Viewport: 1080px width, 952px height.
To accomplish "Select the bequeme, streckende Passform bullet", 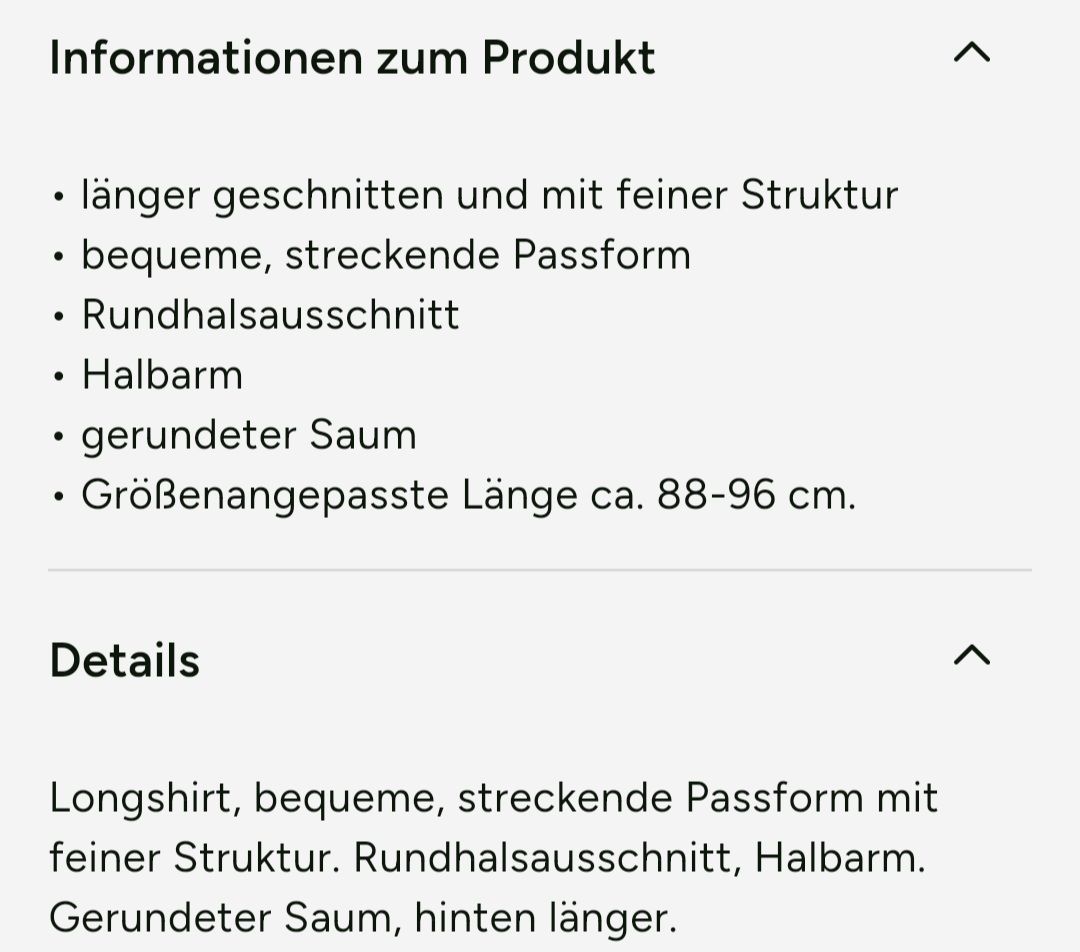I will [x=386, y=256].
